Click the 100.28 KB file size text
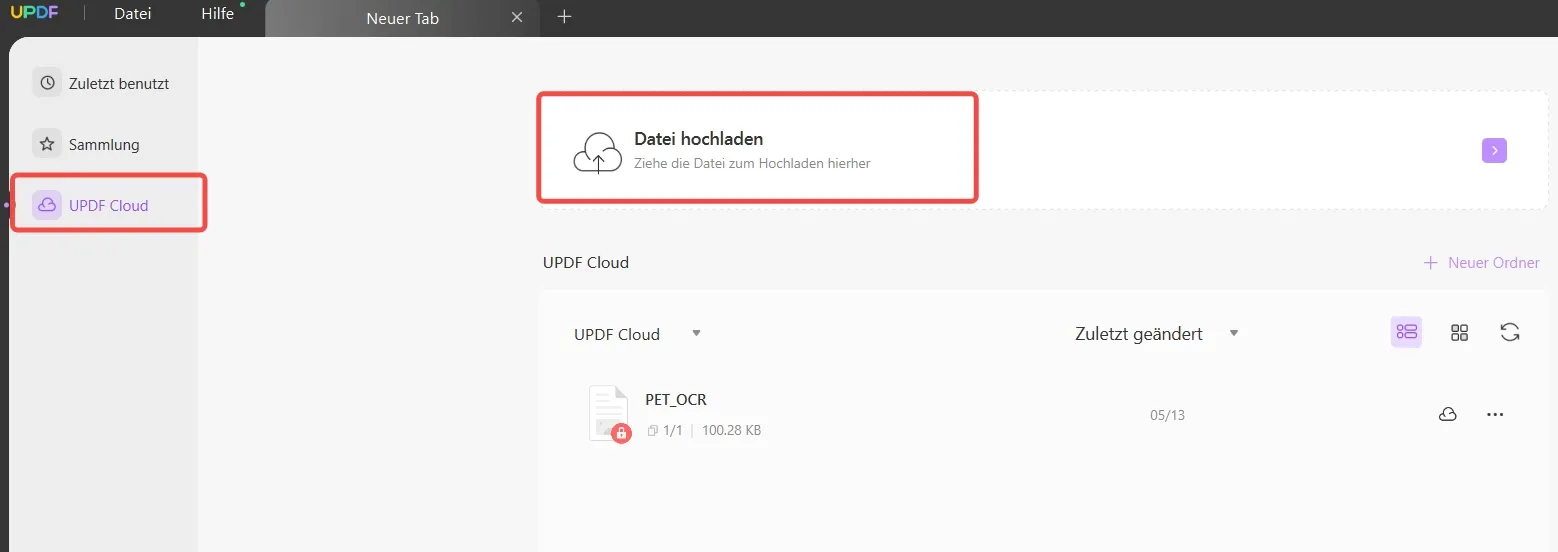The width and height of the screenshot is (1558, 552). pyautogui.click(x=731, y=431)
